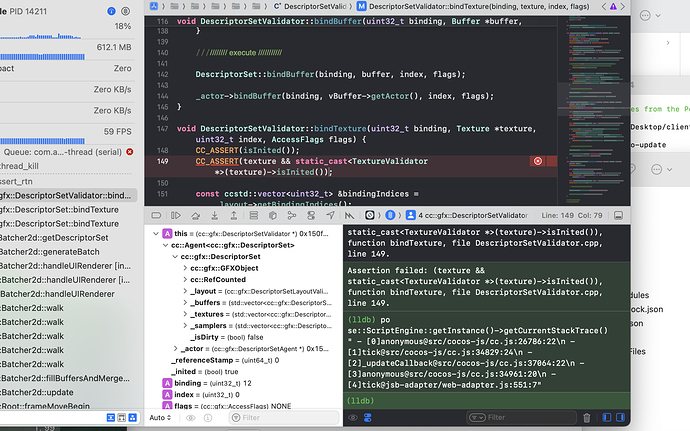Screen dimensions: 690x431
Task: Toggle console eye icon
Action: [353, 418]
